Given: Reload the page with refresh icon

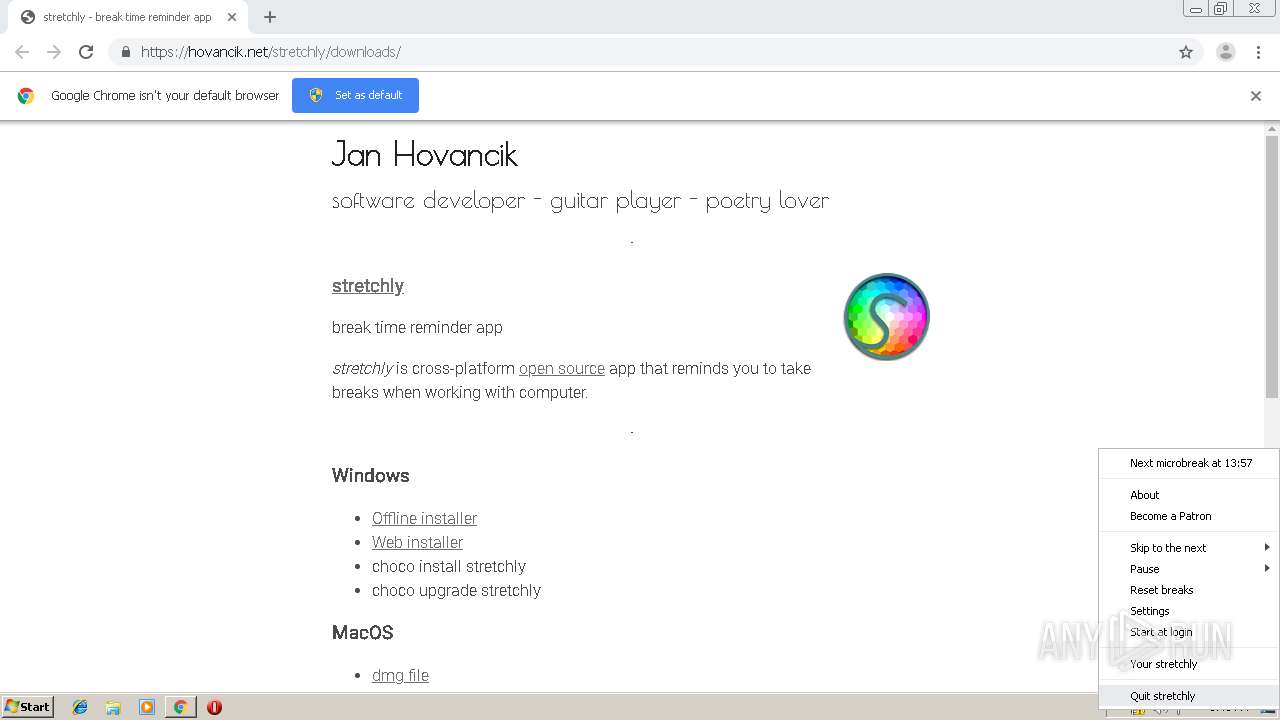Looking at the screenshot, I should pos(86,52).
